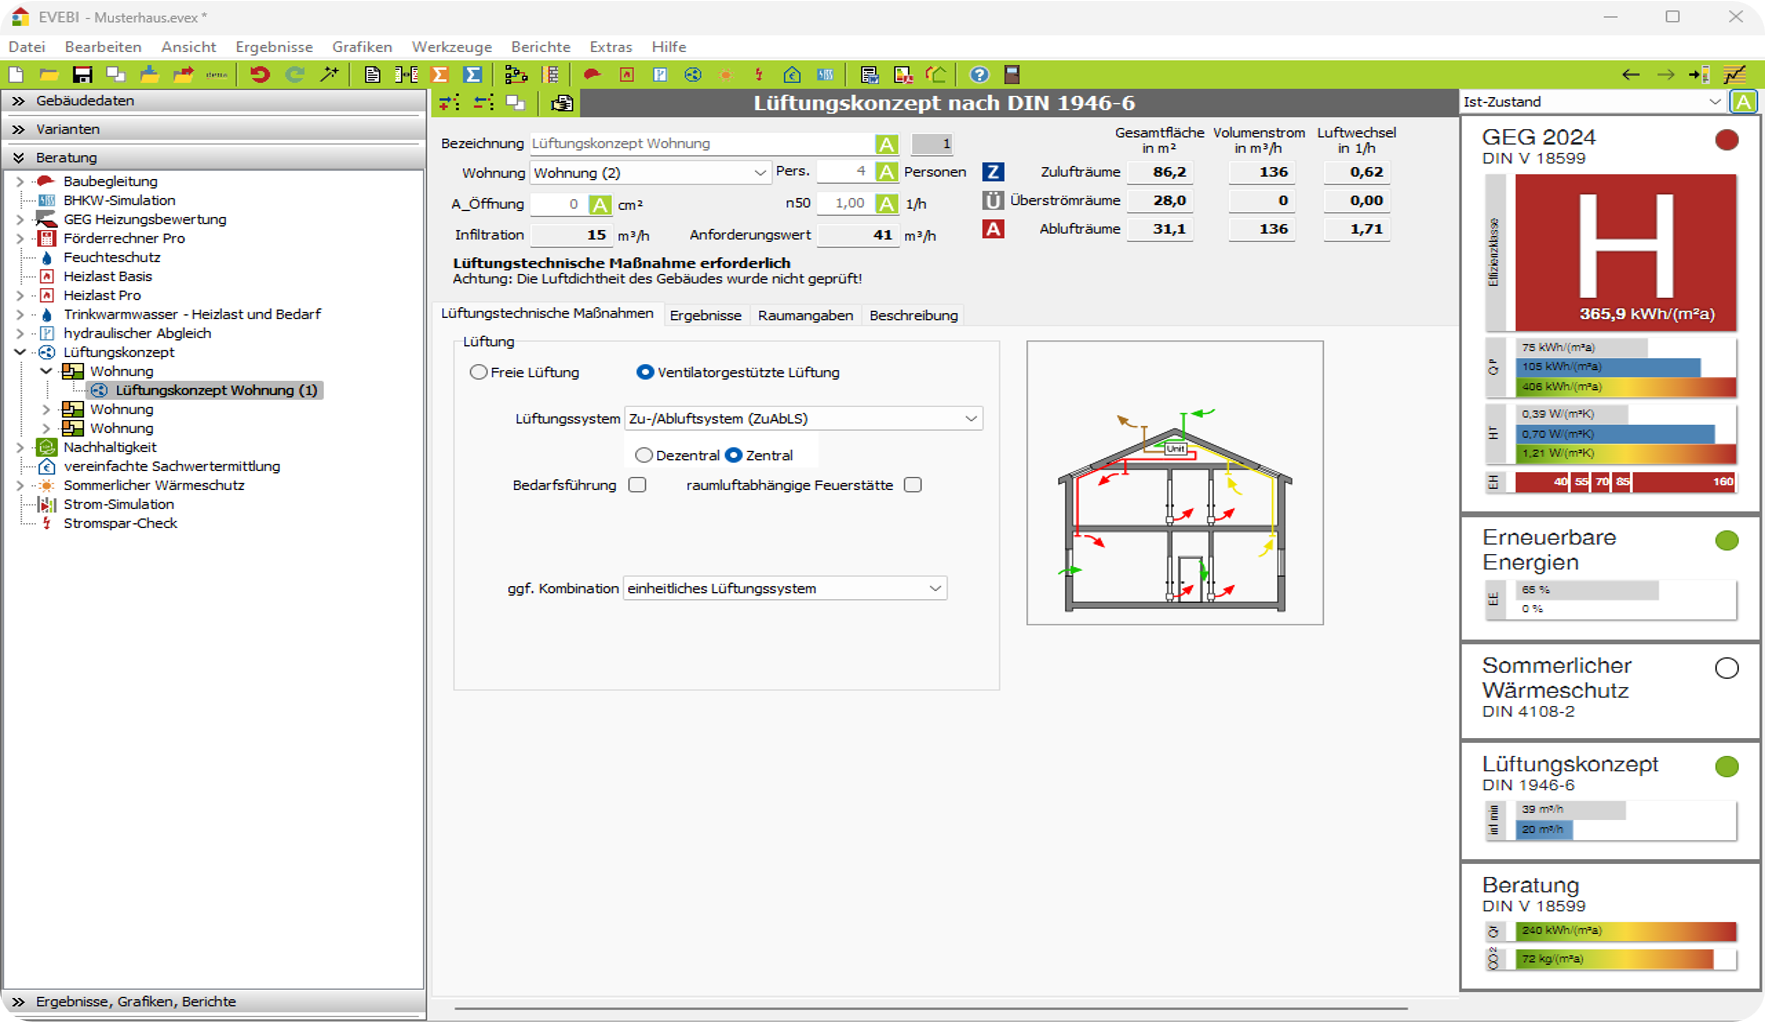Click the ventilation fan toolbar icon
Image resolution: width=1765 pixels, height=1022 pixels.
pos(692,75)
